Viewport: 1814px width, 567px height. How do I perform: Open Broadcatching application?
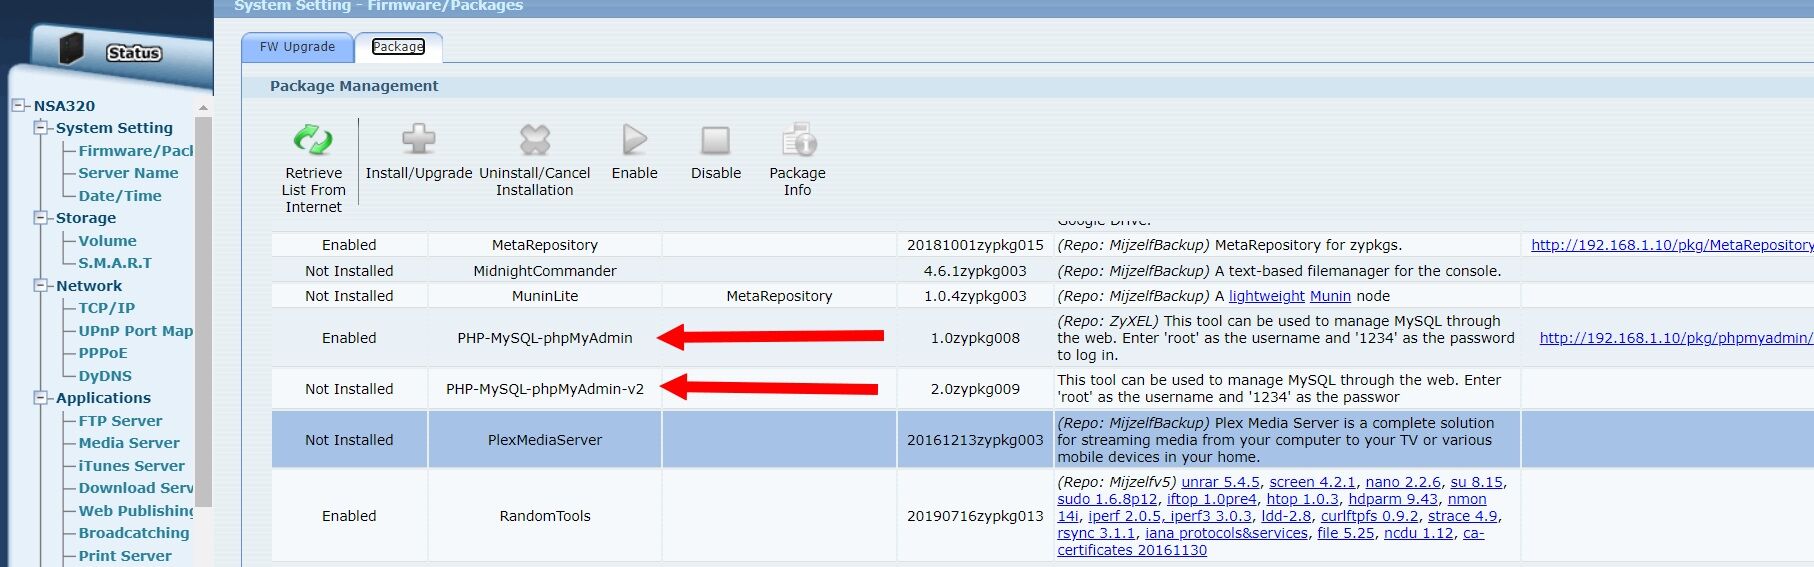pos(133,532)
